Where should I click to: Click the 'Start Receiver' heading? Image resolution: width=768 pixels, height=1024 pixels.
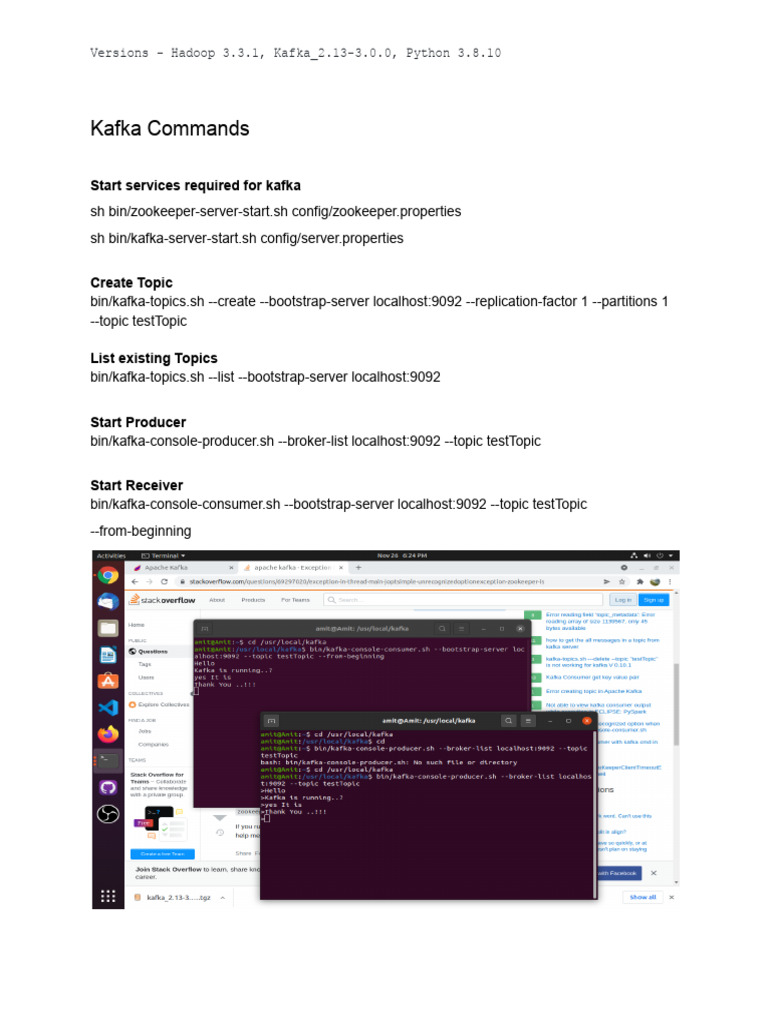(x=136, y=486)
